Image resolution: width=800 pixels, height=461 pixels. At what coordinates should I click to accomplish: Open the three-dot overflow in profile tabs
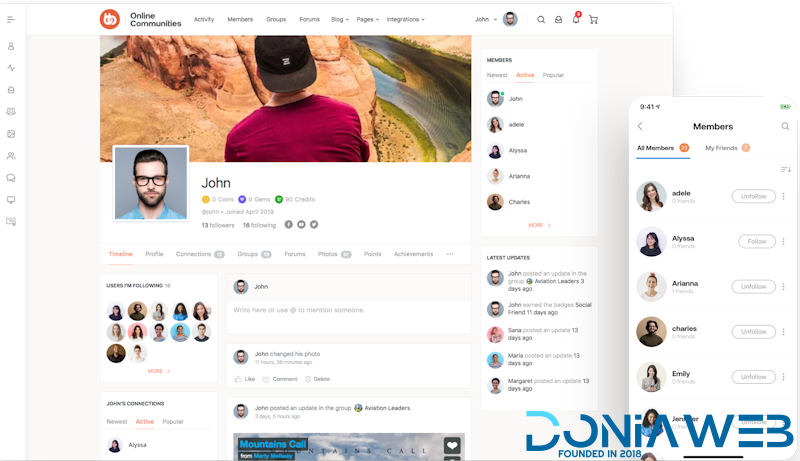(449, 254)
